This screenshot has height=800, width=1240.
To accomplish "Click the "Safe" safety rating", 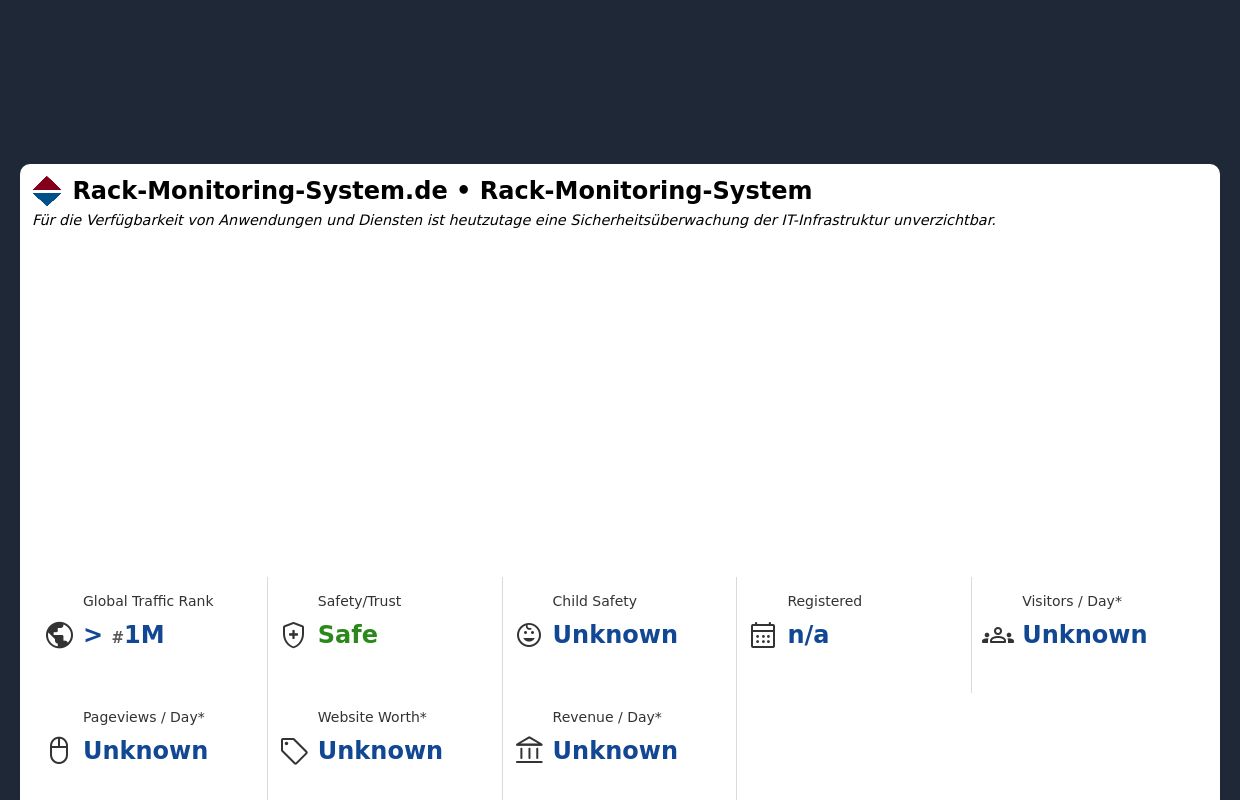I will click(x=347, y=634).
